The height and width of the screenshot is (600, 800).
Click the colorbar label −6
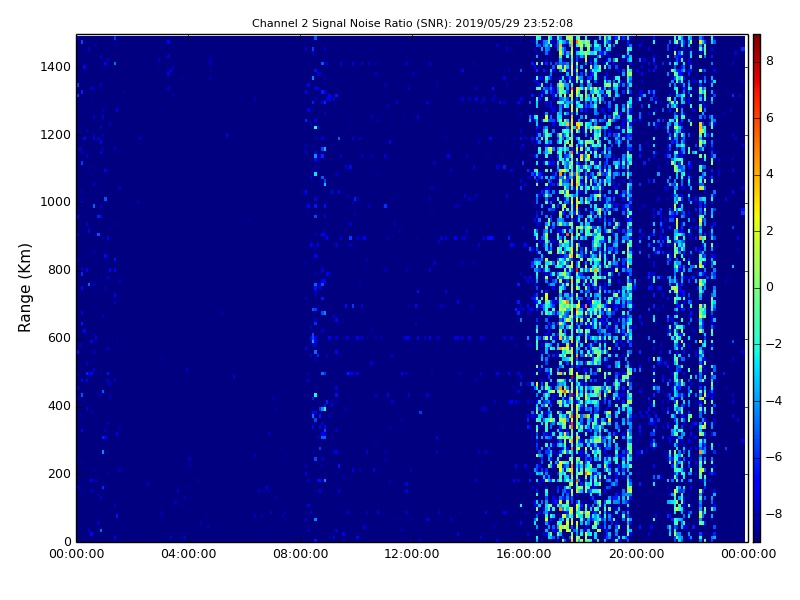774,457
